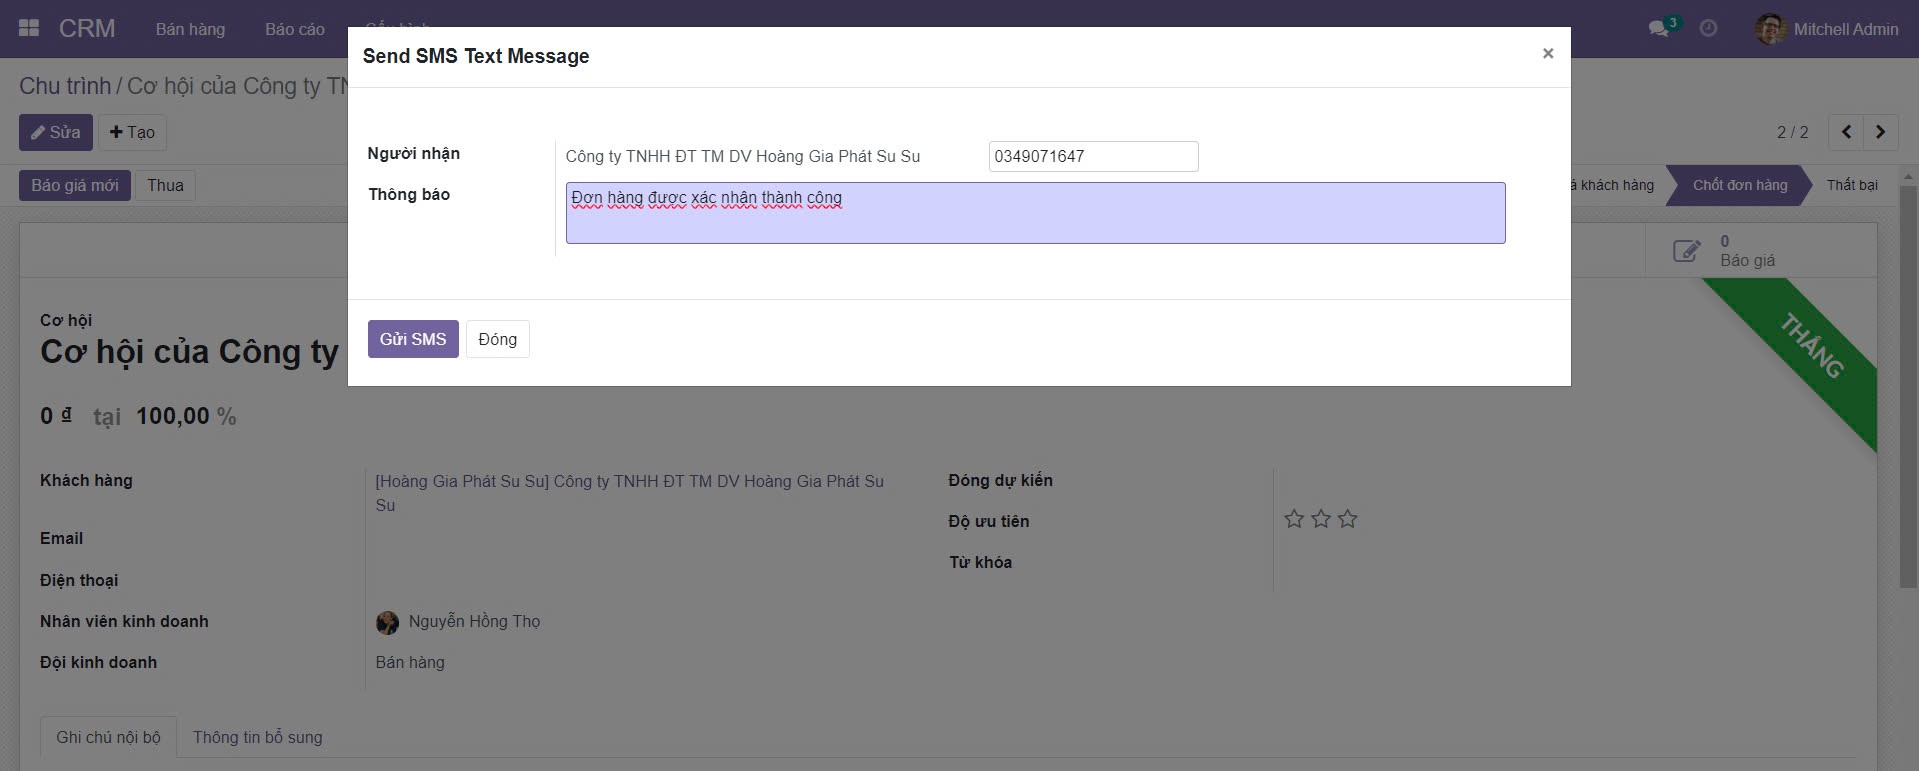The image size is (1919, 771).
Task: Set priority to second star
Action: pyautogui.click(x=1321, y=519)
